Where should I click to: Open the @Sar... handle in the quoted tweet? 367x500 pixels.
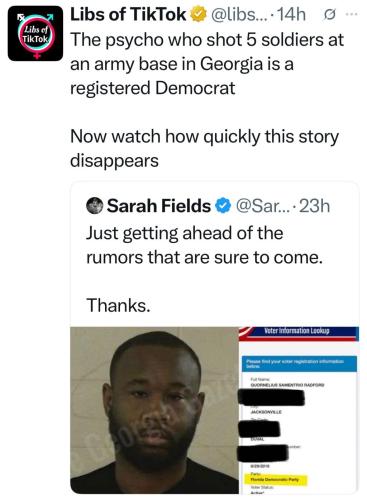click(263, 206)
